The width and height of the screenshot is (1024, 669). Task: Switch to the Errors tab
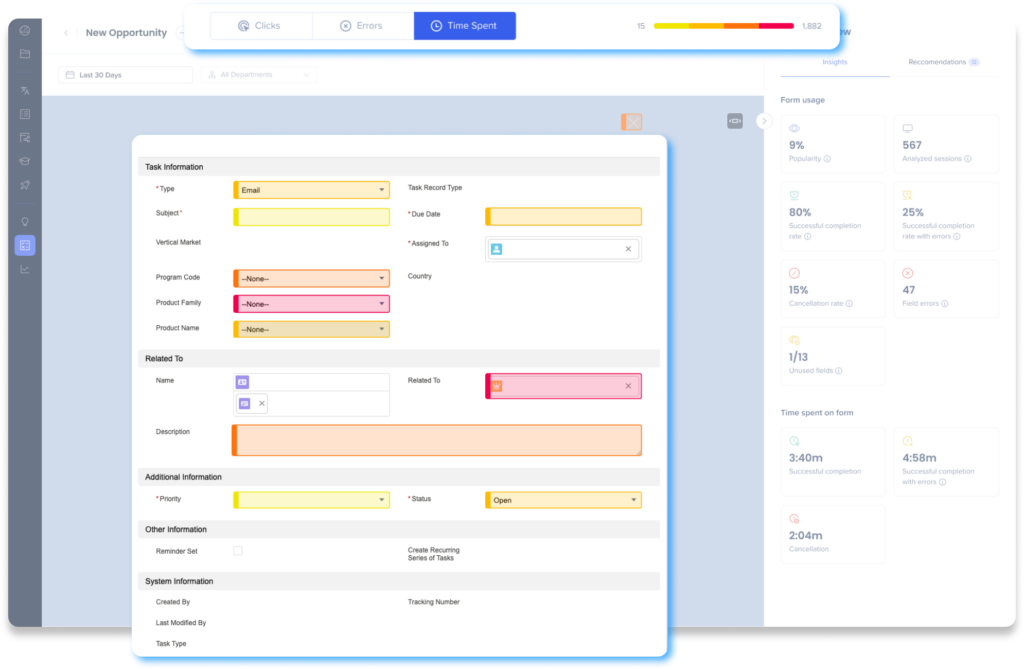click(x=362, y=25)
